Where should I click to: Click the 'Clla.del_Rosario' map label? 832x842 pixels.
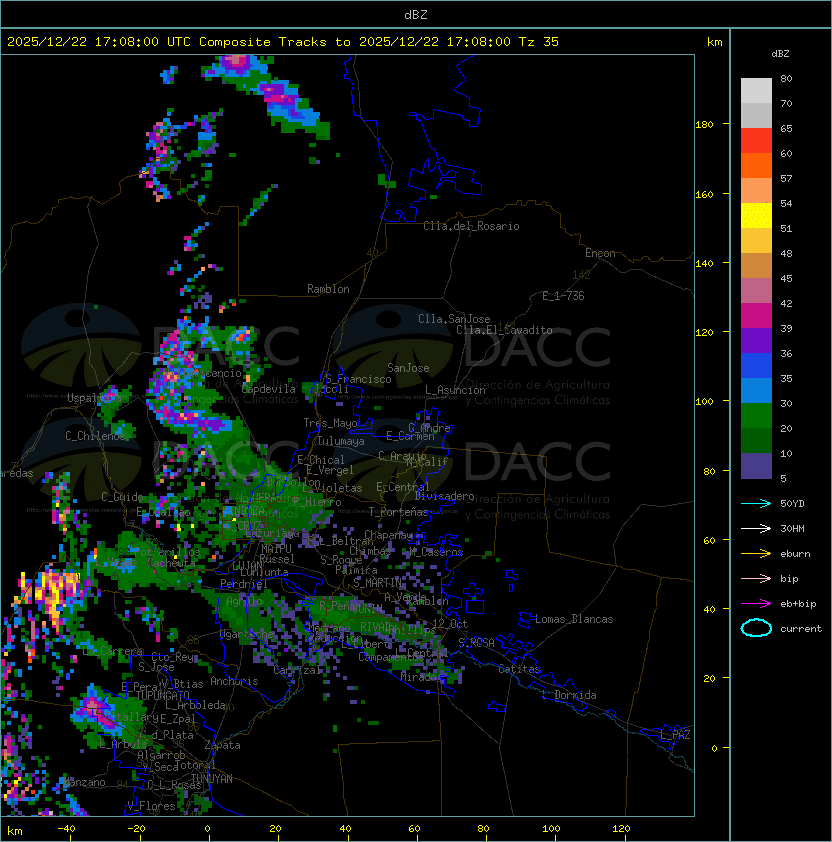tap(471, 226)
